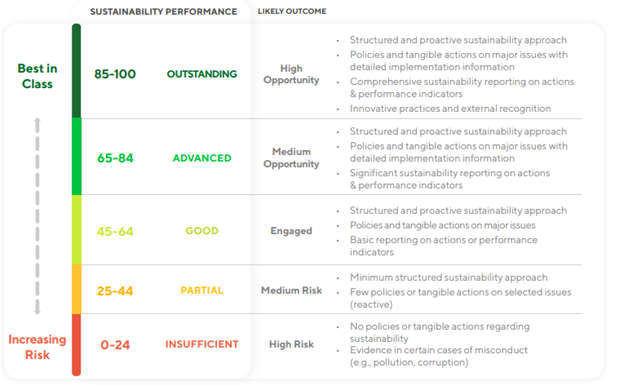Screen dimensions: 624x385
Task: Click the dark green Outstanding color bar
Action: point(76,70)
